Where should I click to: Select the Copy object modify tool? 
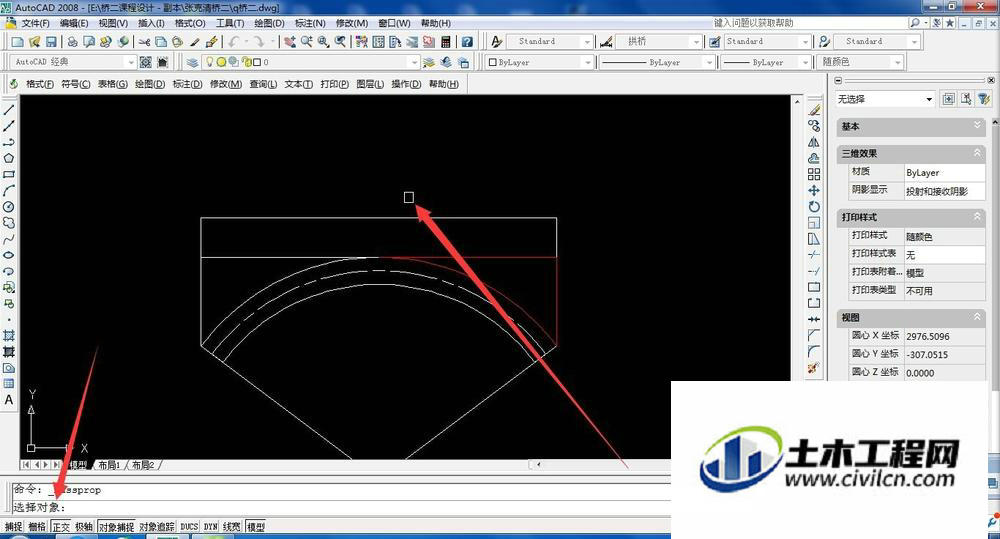point(814,126)
